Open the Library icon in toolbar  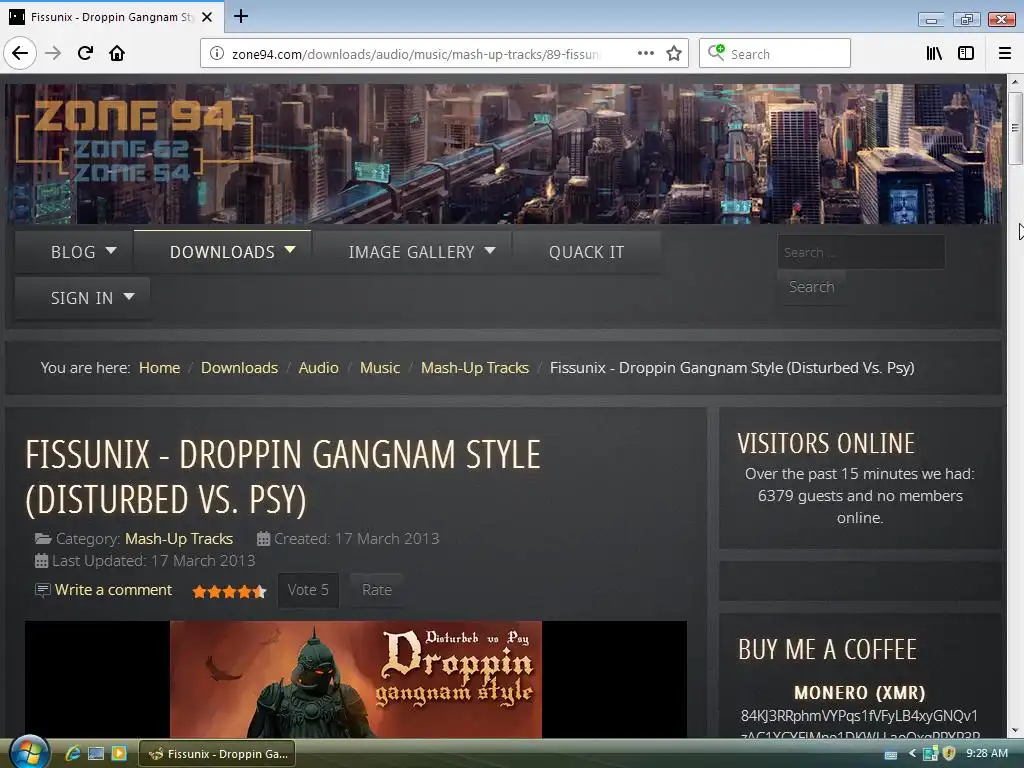click(934, 54)
